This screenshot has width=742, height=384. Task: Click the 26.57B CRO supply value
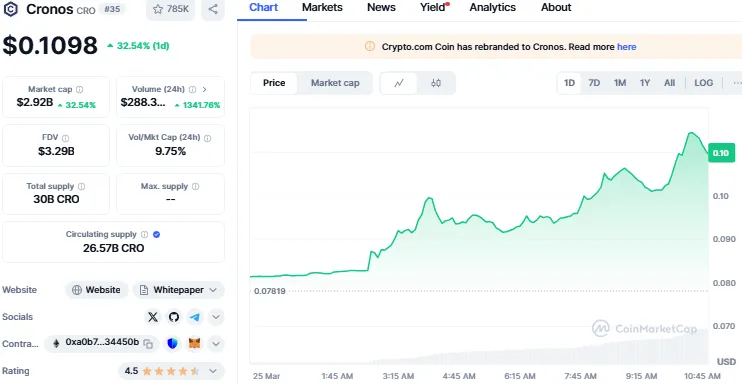(114, 248)
